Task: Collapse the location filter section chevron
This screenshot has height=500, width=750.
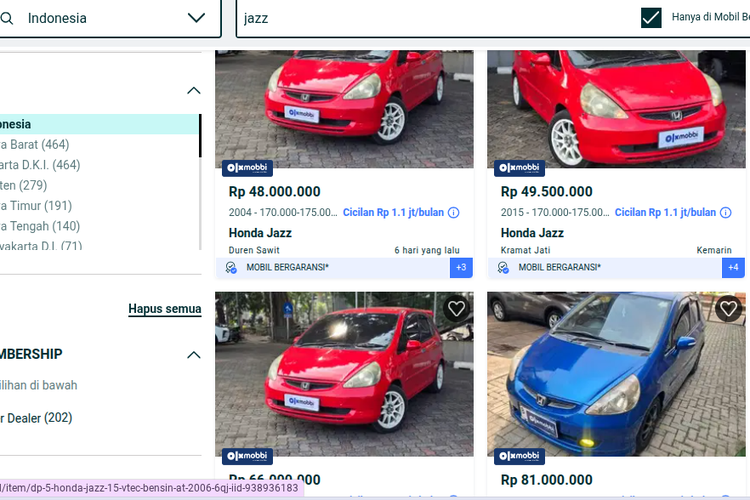Action: click(x=193, y=91)
